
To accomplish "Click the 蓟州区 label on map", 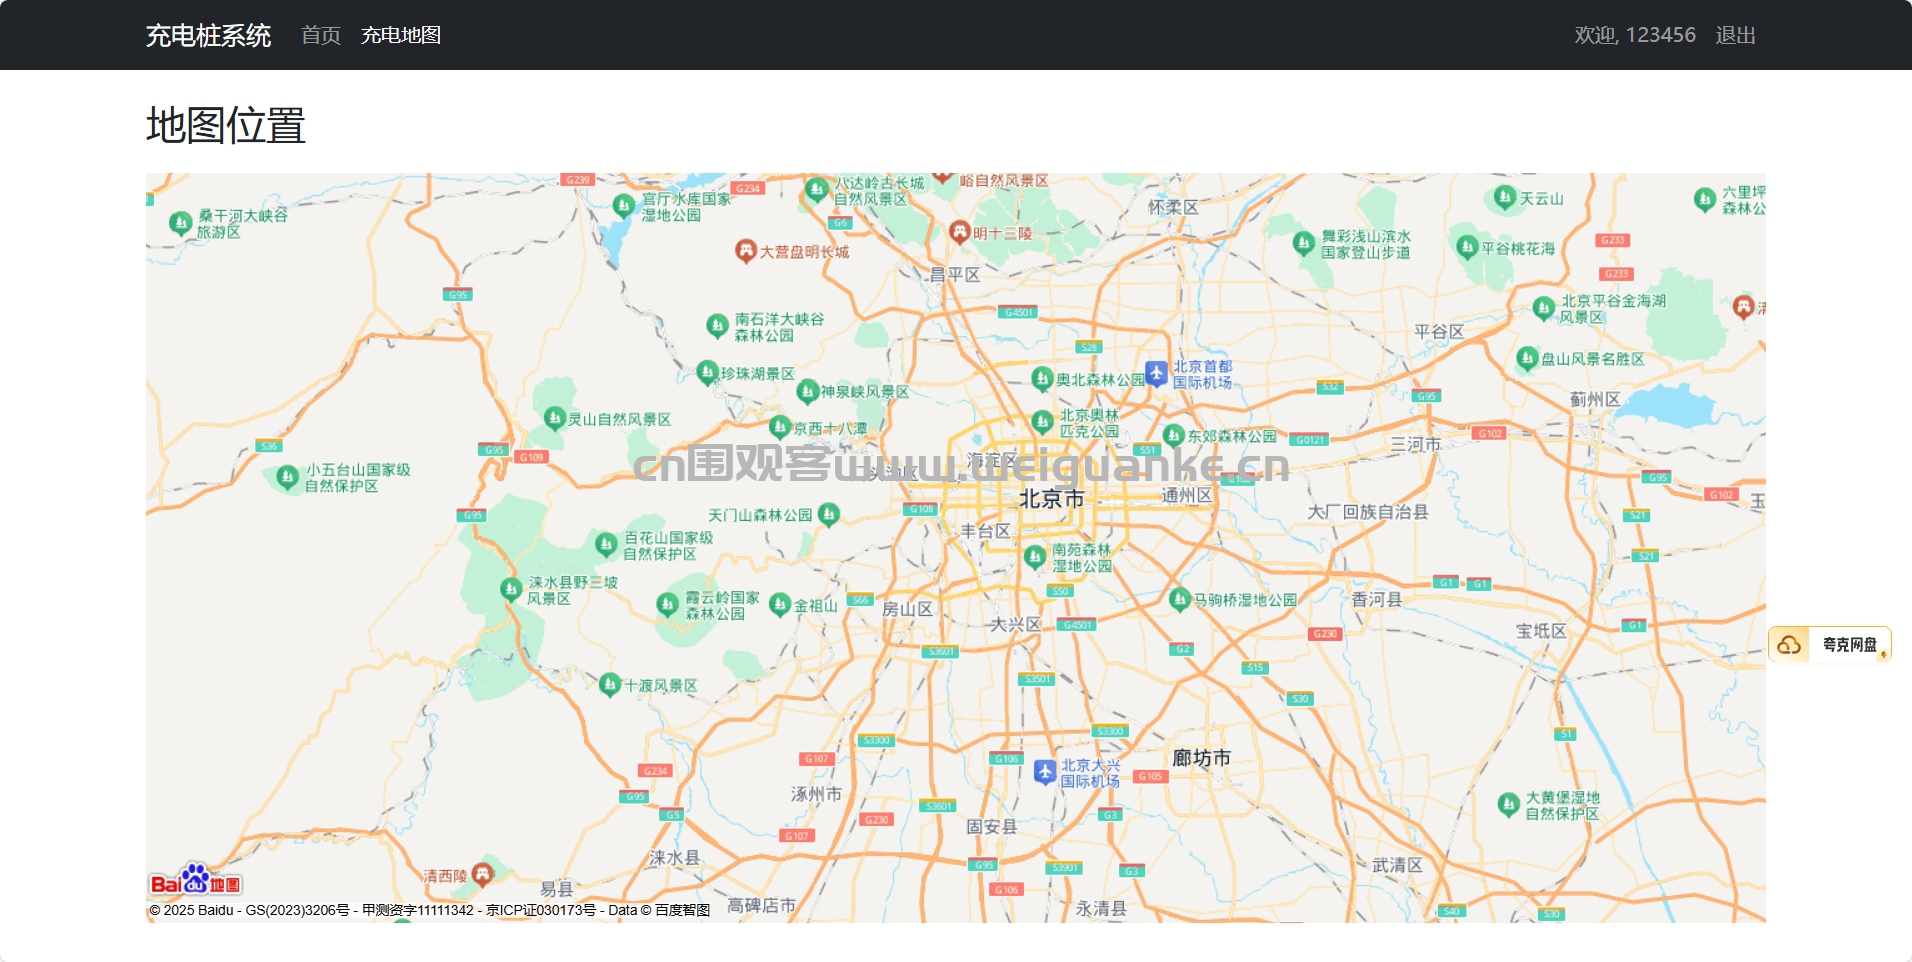I will 1595,399.
